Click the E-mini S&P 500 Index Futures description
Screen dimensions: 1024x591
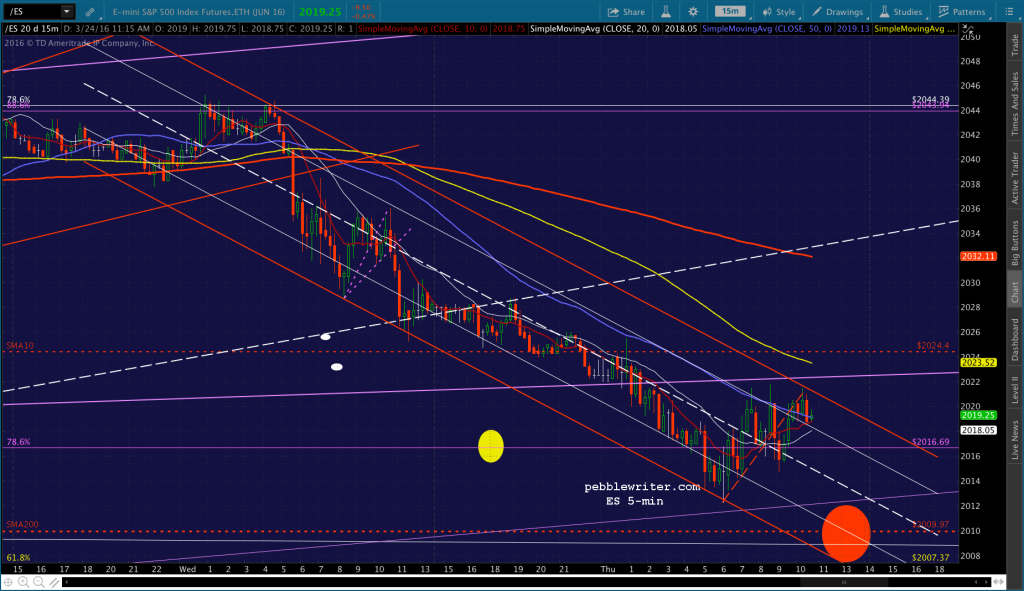tap(199, 12)
